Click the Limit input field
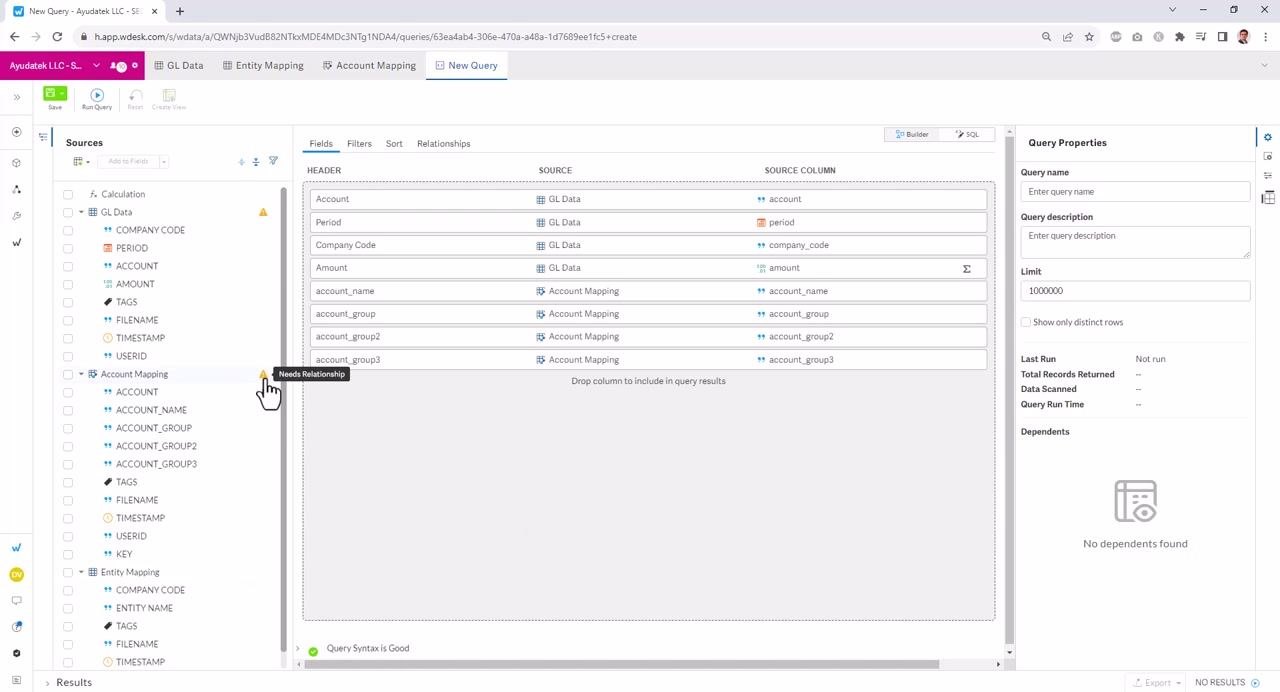The height and width of the screenshot is (692, 1280). click(x=1135, y=291)
